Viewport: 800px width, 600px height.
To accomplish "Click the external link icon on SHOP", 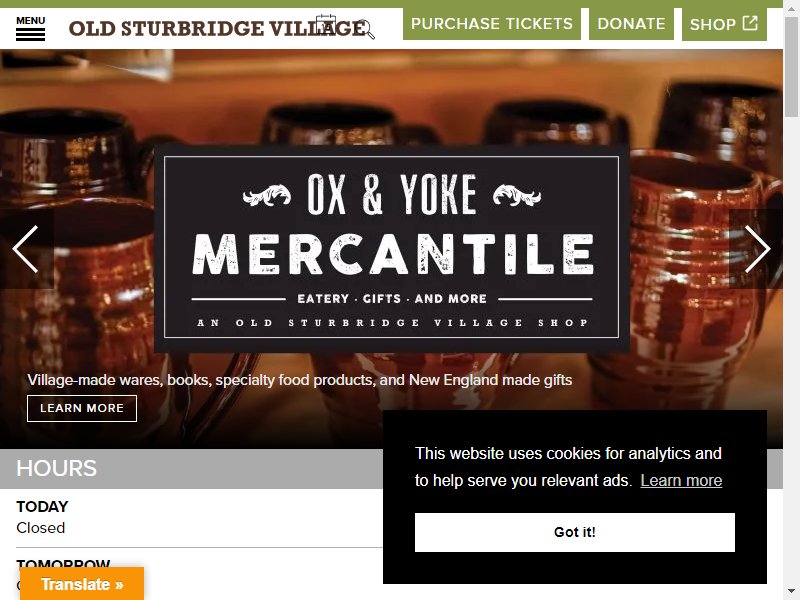I will click(750, 23).
